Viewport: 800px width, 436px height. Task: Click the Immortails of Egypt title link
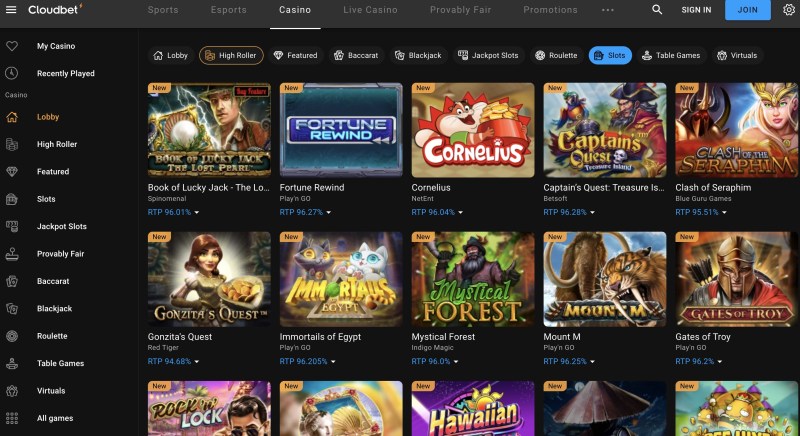click(x=320, y=337)
